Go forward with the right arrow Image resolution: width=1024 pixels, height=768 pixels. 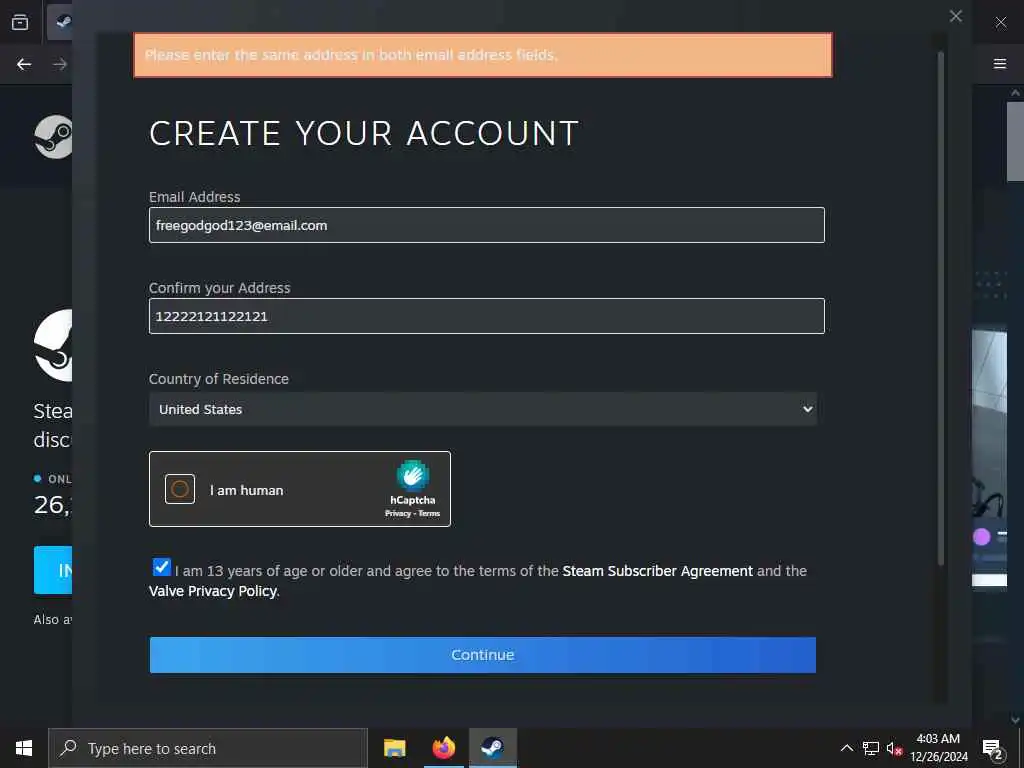click(x=60, y=64)
